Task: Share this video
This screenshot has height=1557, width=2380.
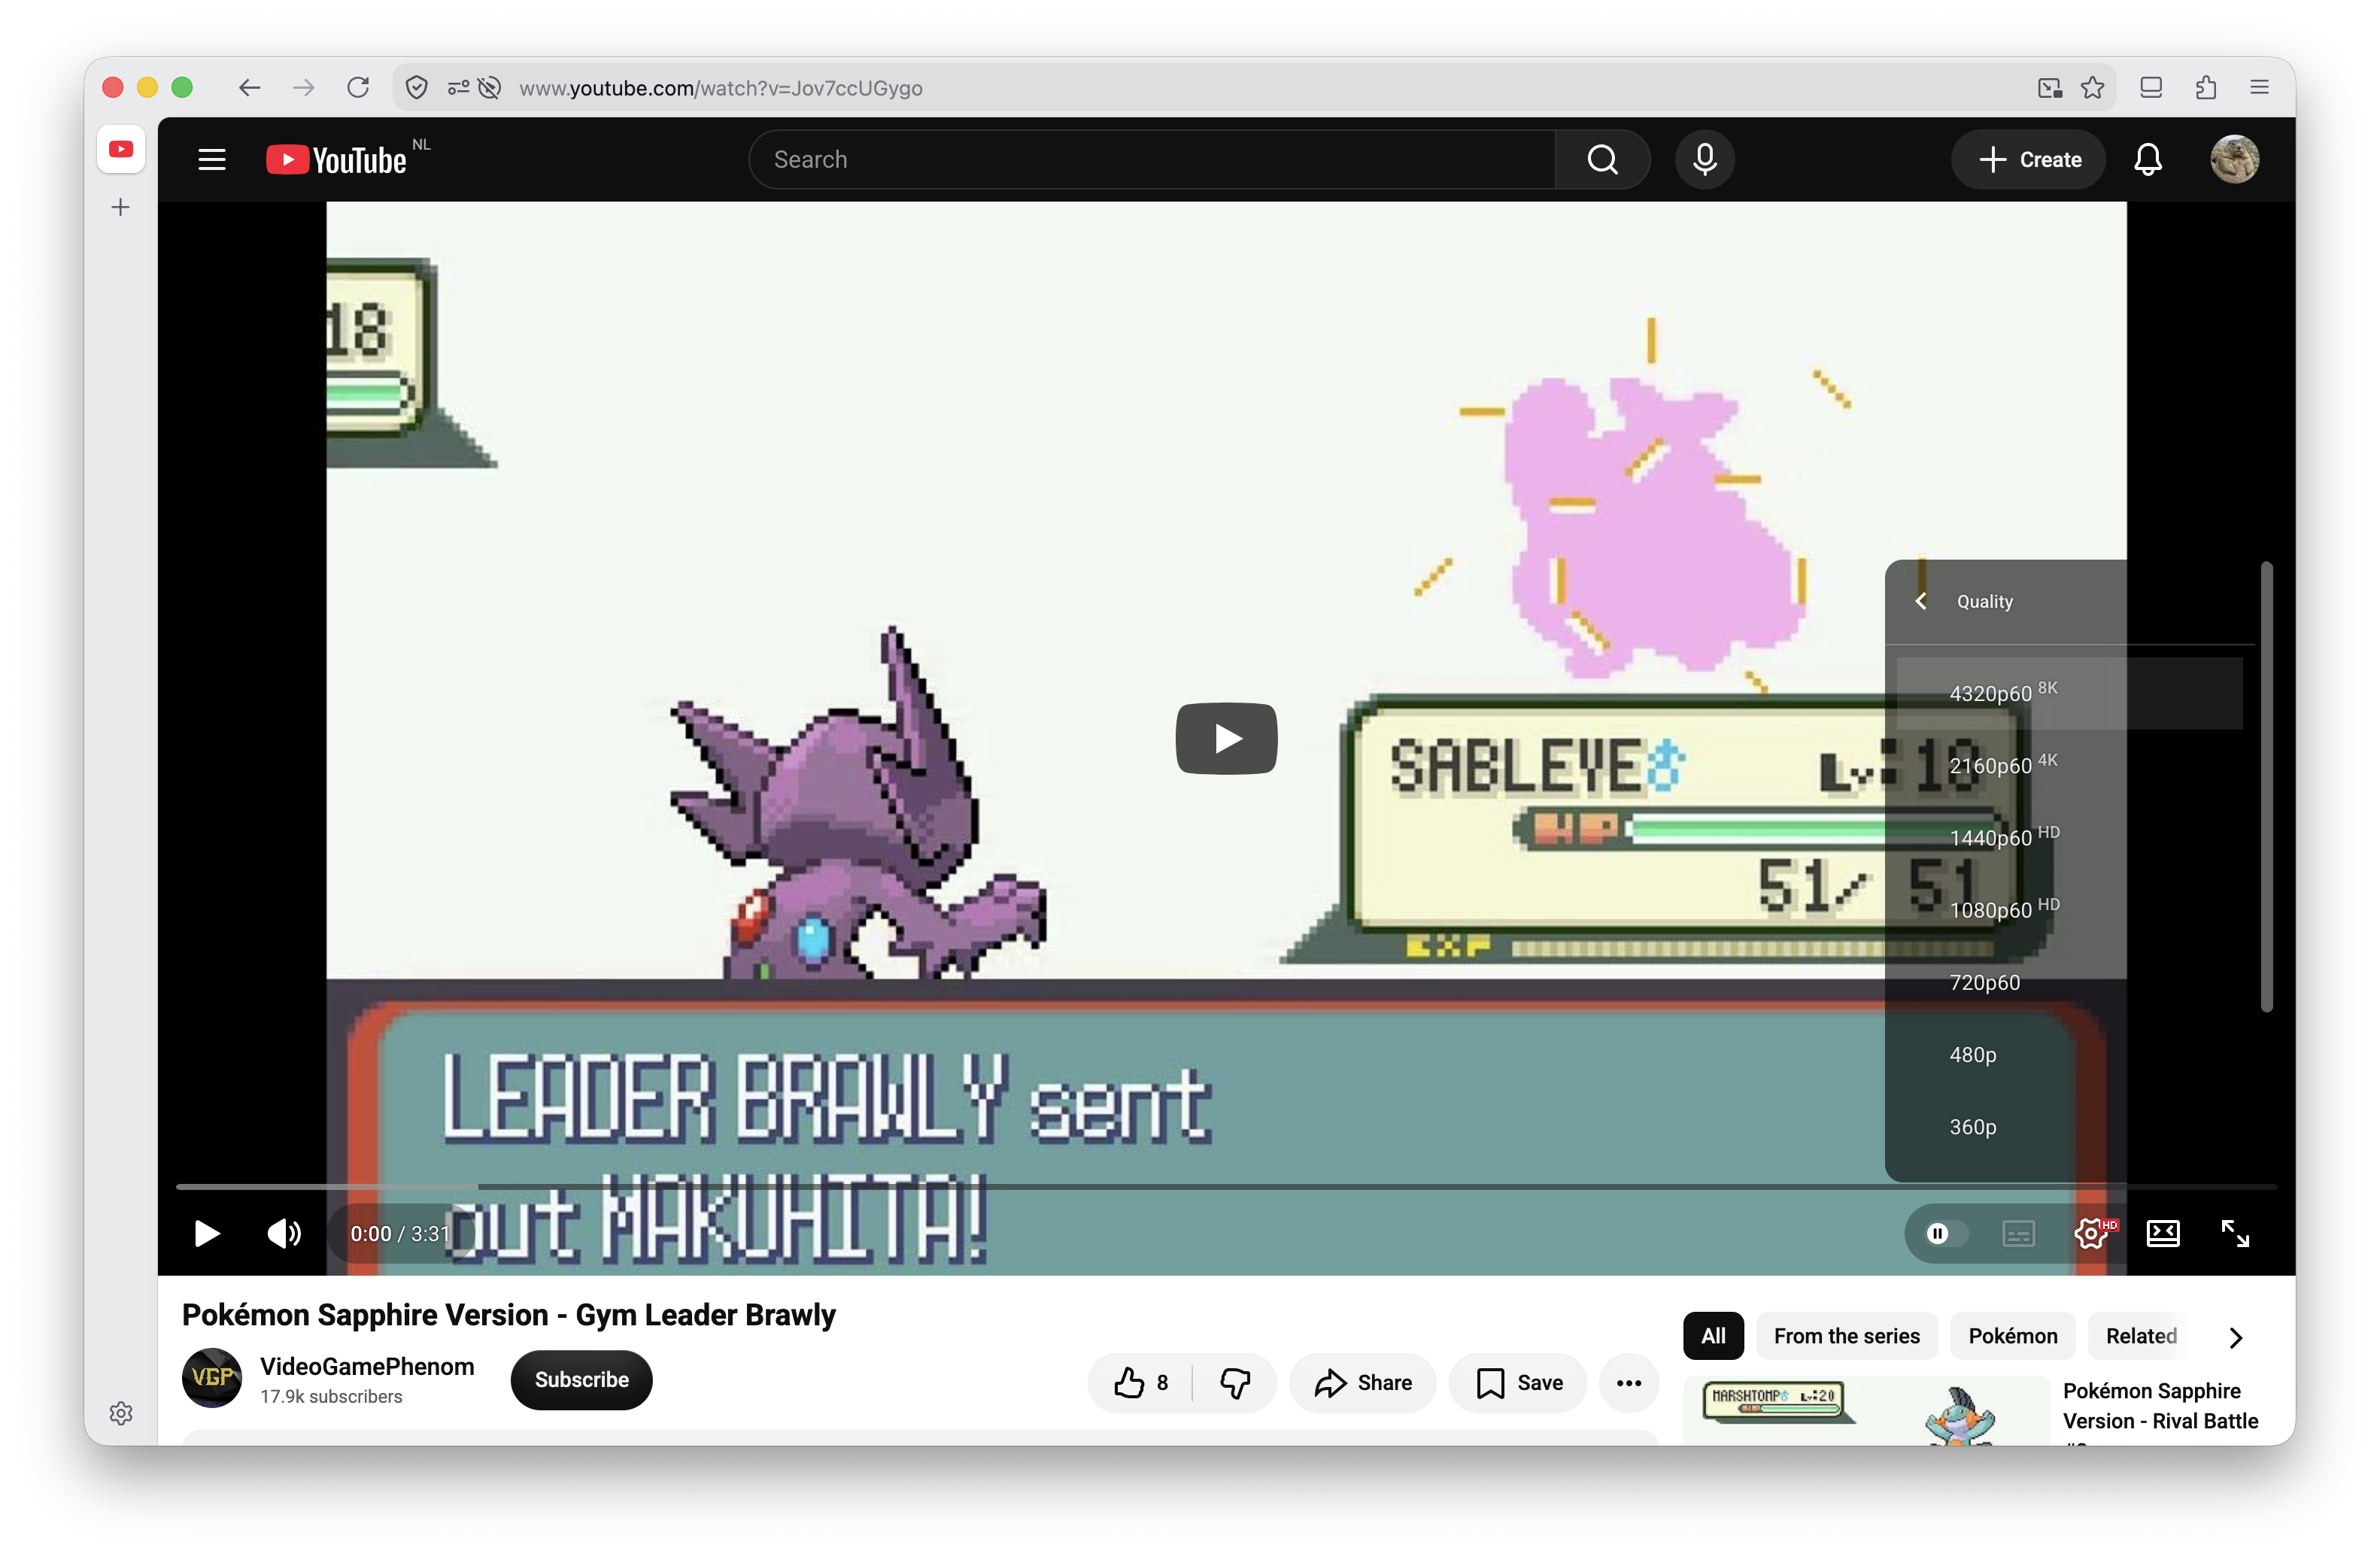Action: click(1363, 1383)
